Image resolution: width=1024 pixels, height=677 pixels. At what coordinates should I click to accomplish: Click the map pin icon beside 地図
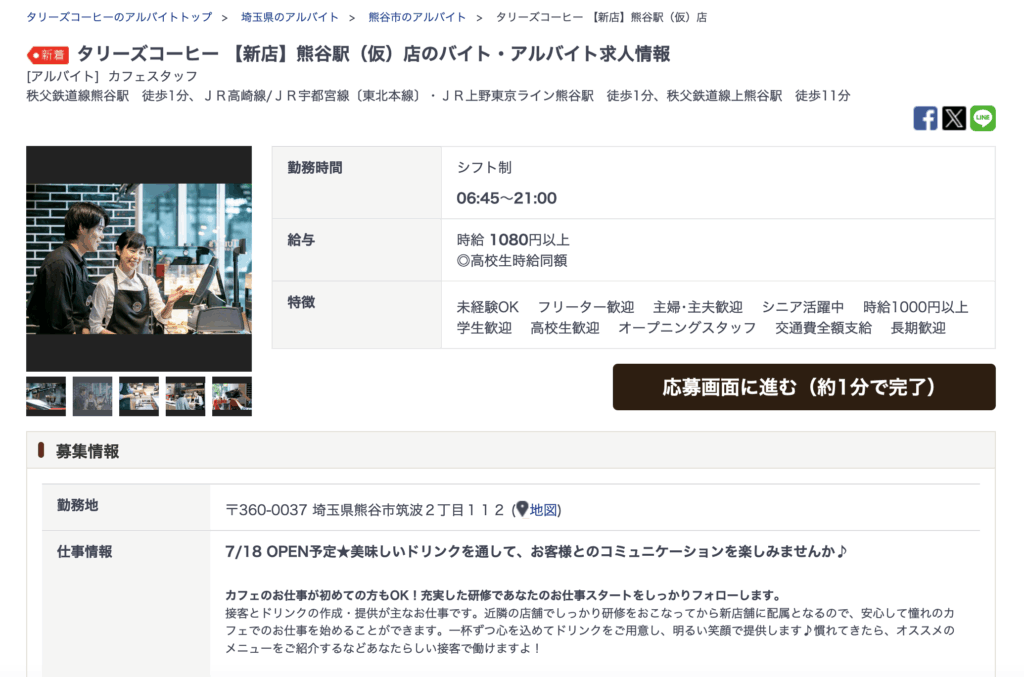(522, 509)
